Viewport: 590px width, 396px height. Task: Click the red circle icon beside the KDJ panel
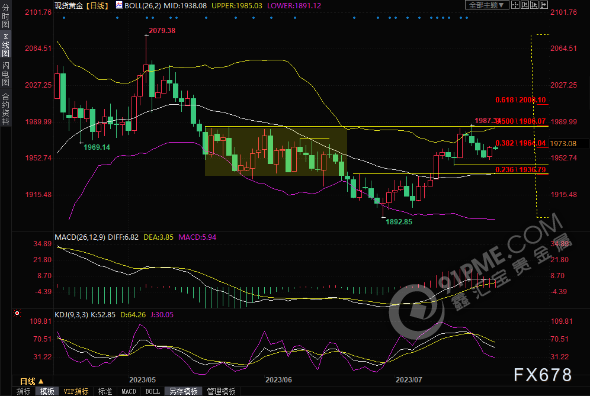pos(17,313)
